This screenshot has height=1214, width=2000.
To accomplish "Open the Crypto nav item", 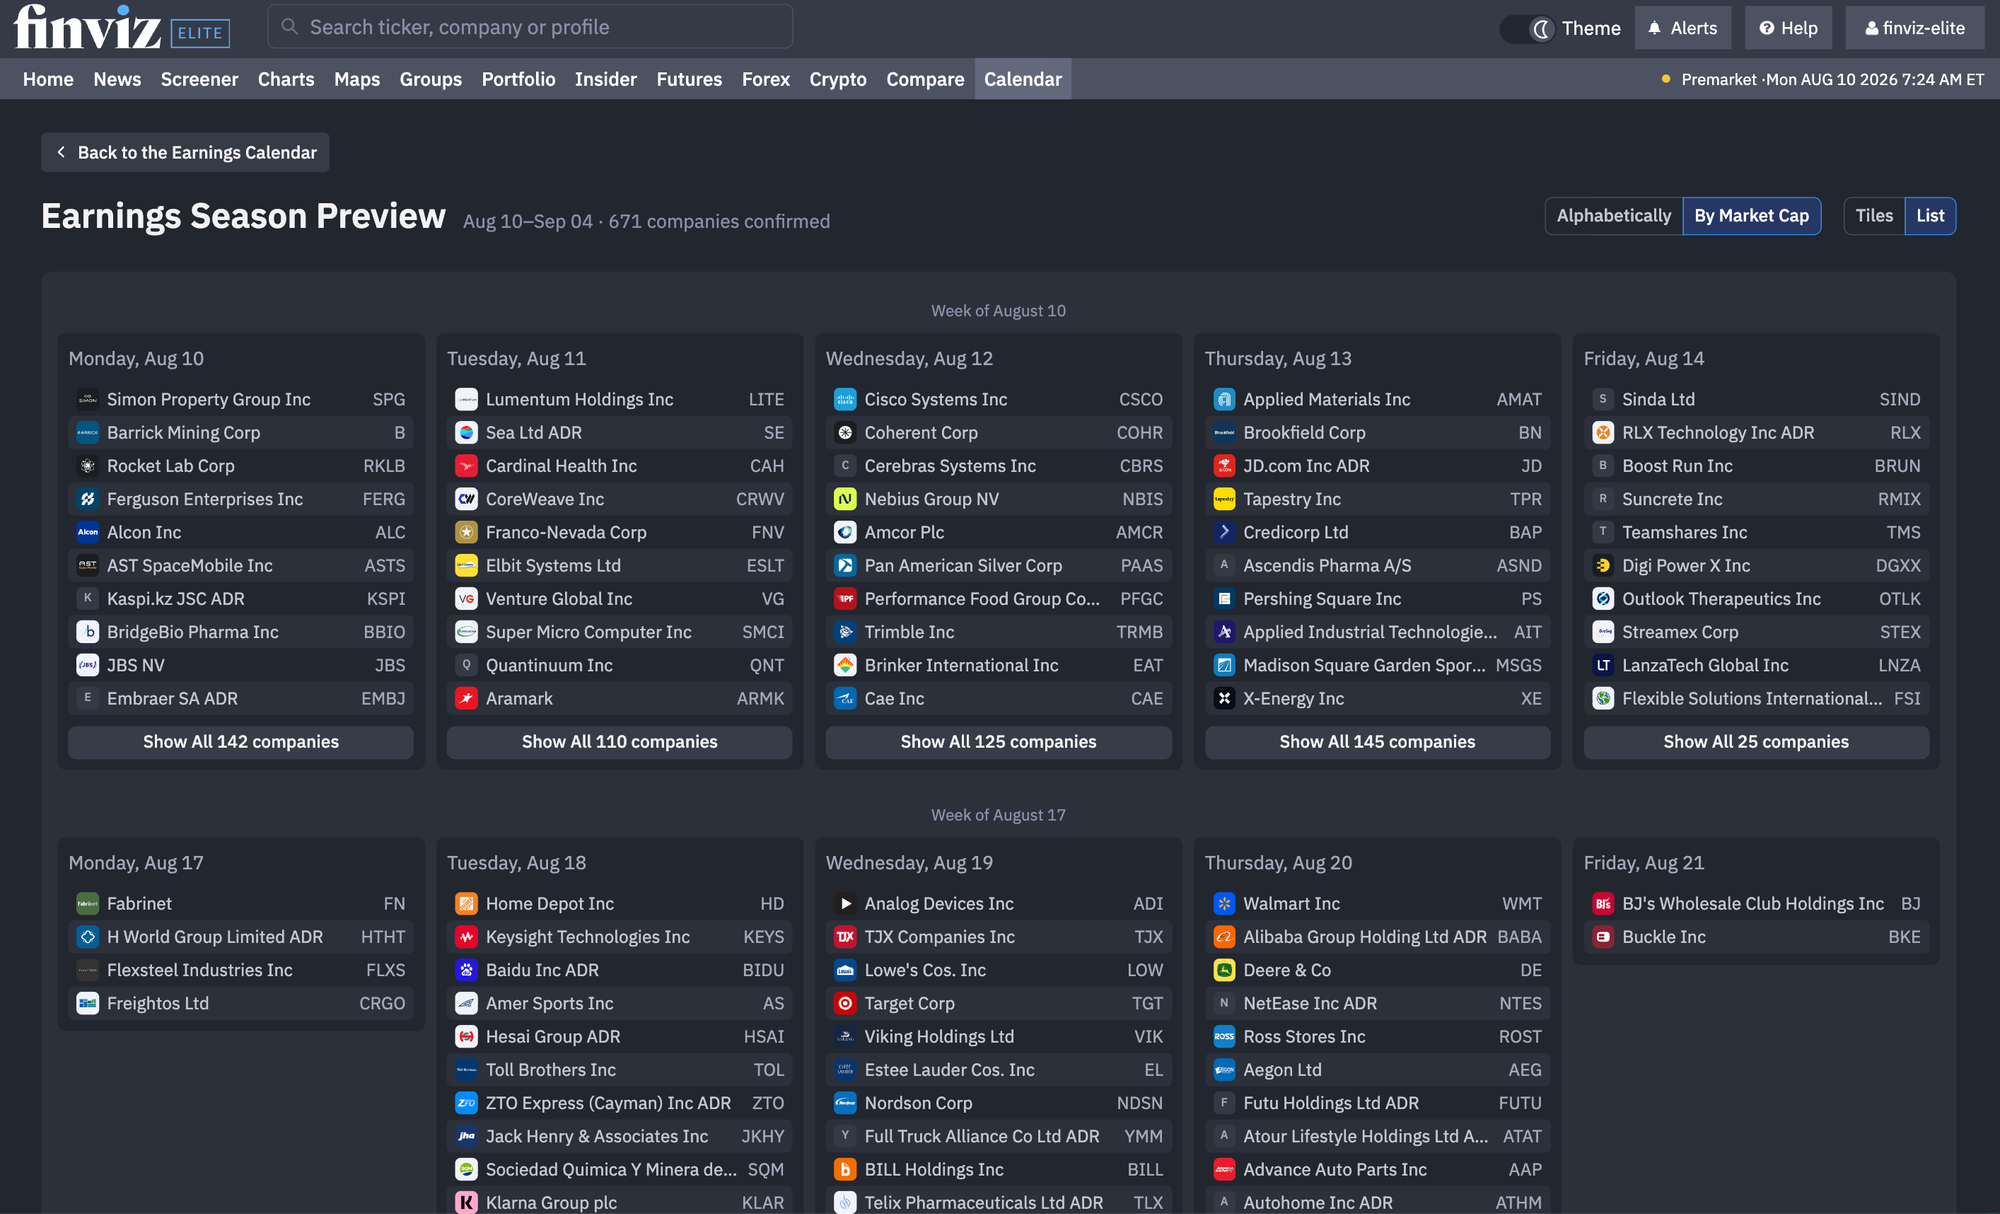I will click(x=838, y=79).
